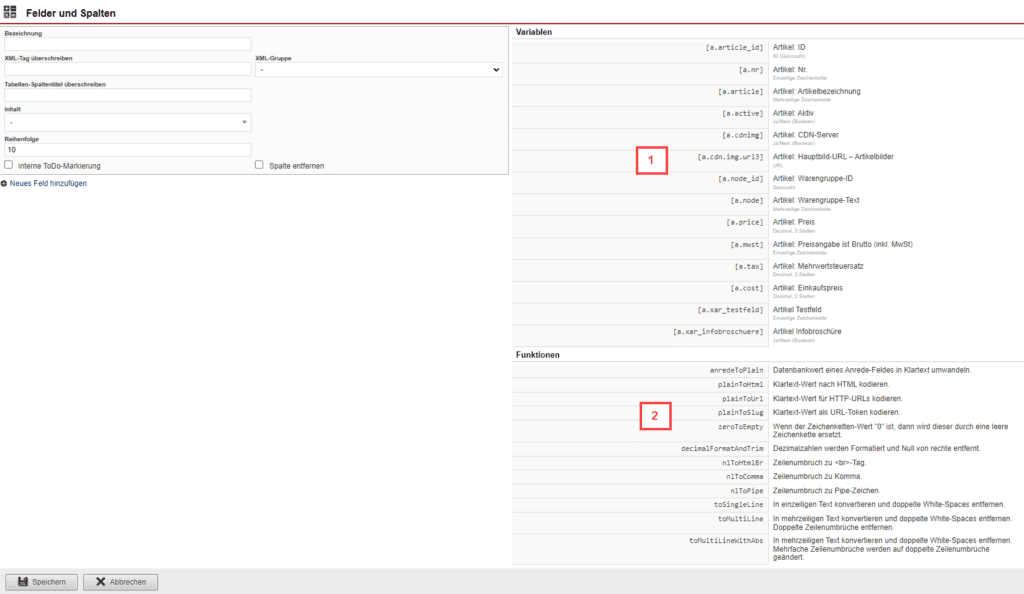Click inside the Bezeichnung input field
This screenshot has height=594, width=1024.
[127, 43]
